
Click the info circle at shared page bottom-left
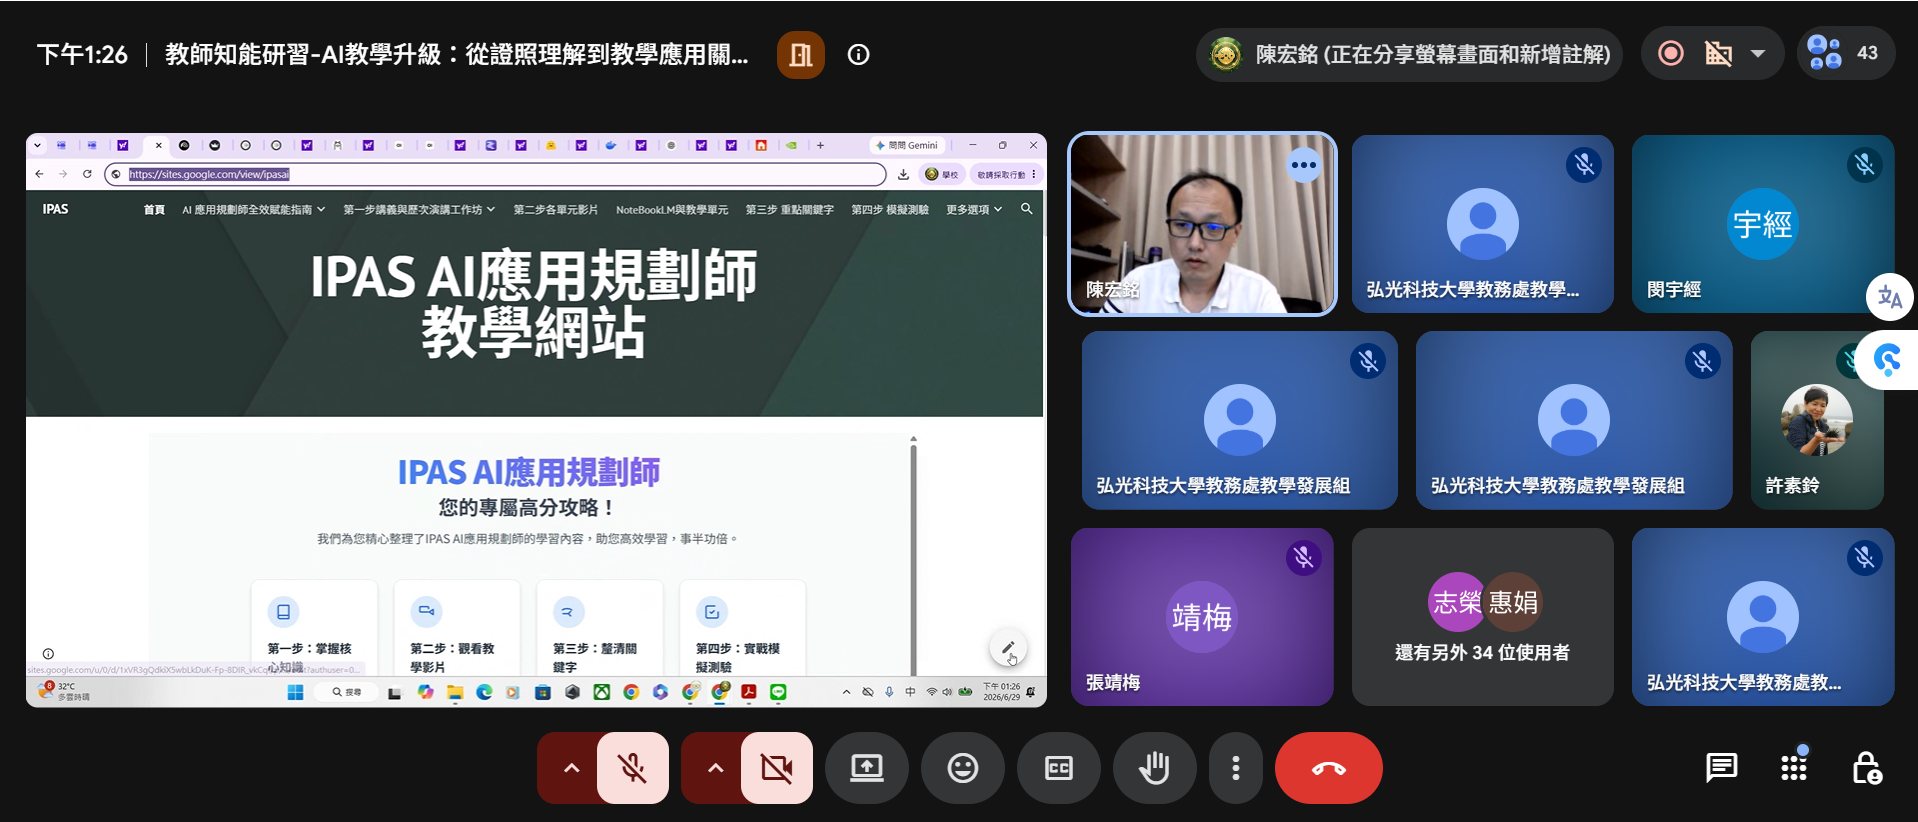pyautogui.click(x=48, y=654)
